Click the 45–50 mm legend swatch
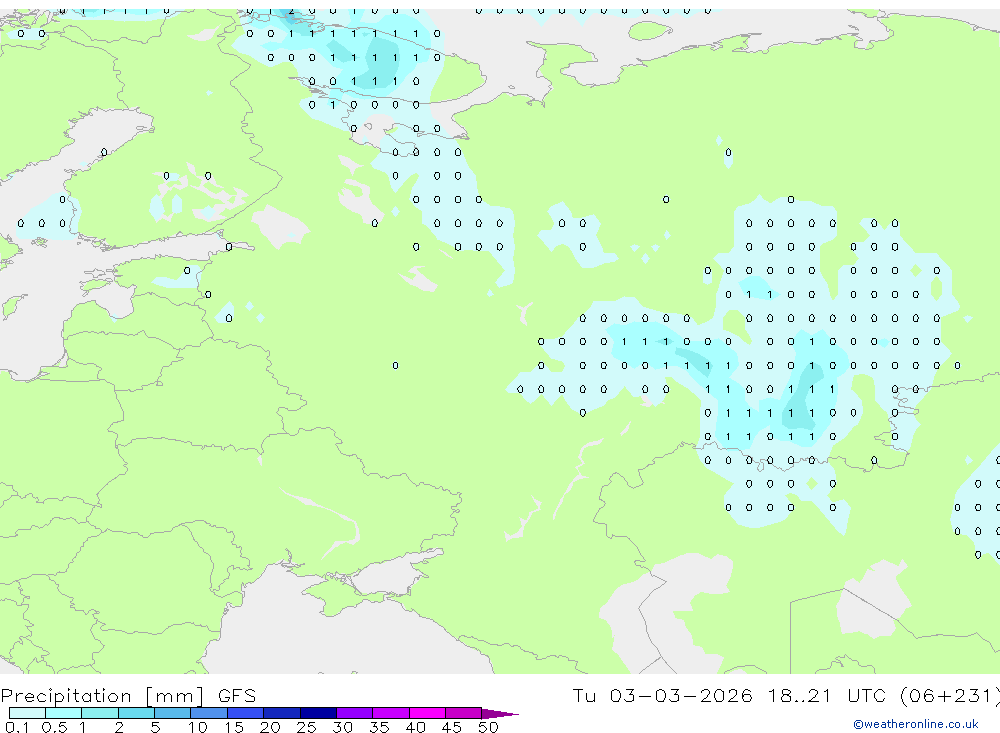Viewport: 1000px width, 733px height. click(463, 713)
